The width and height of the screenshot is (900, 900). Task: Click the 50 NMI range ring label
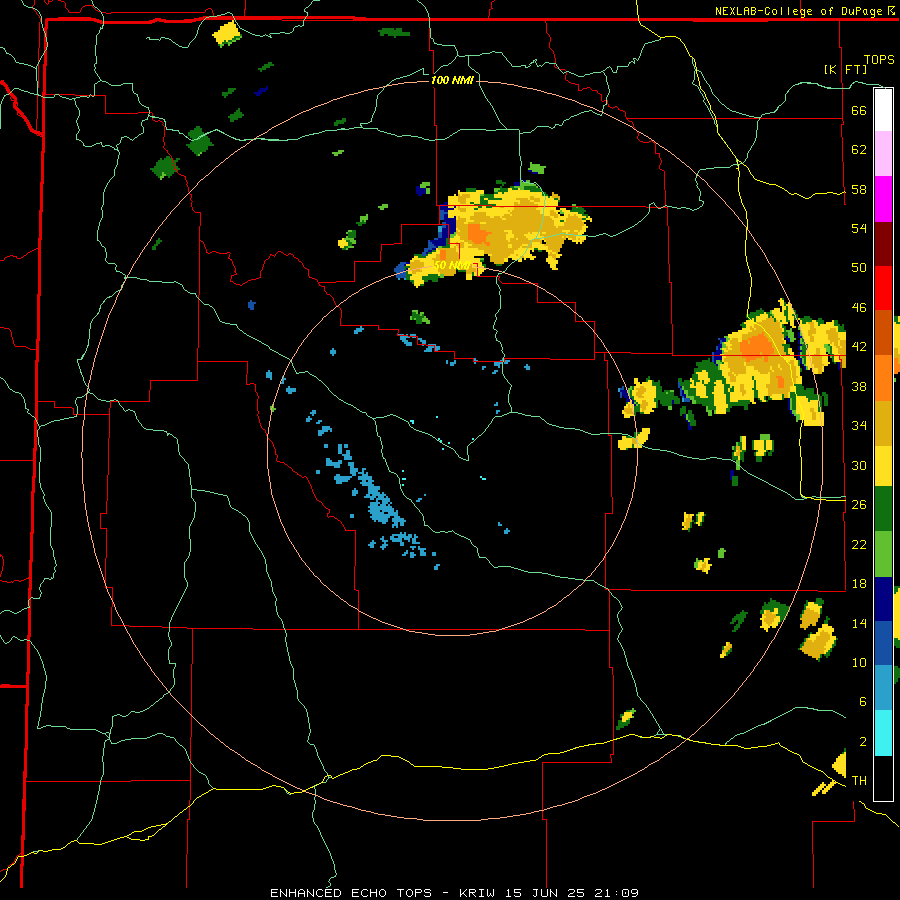452,265
